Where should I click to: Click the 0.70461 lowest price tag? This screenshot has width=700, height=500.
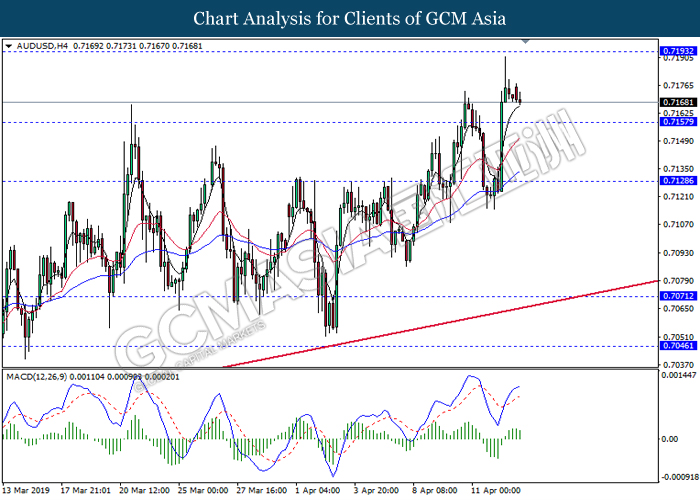point(673,346)
